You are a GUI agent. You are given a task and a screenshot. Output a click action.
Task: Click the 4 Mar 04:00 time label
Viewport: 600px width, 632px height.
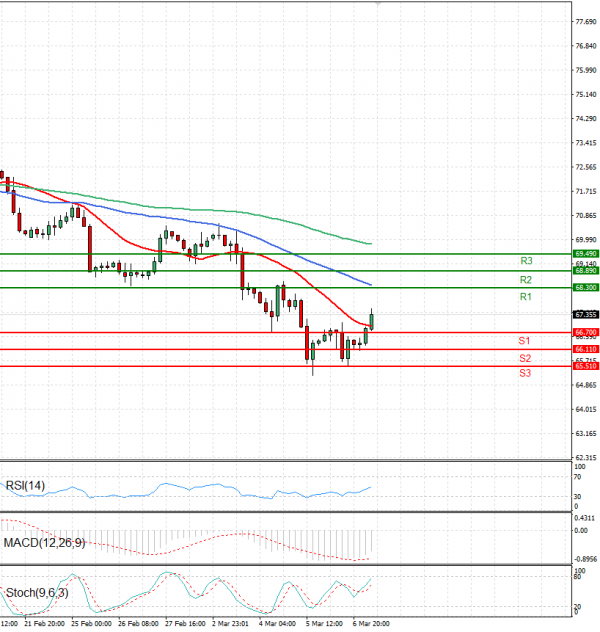click(x=277, y=624)
